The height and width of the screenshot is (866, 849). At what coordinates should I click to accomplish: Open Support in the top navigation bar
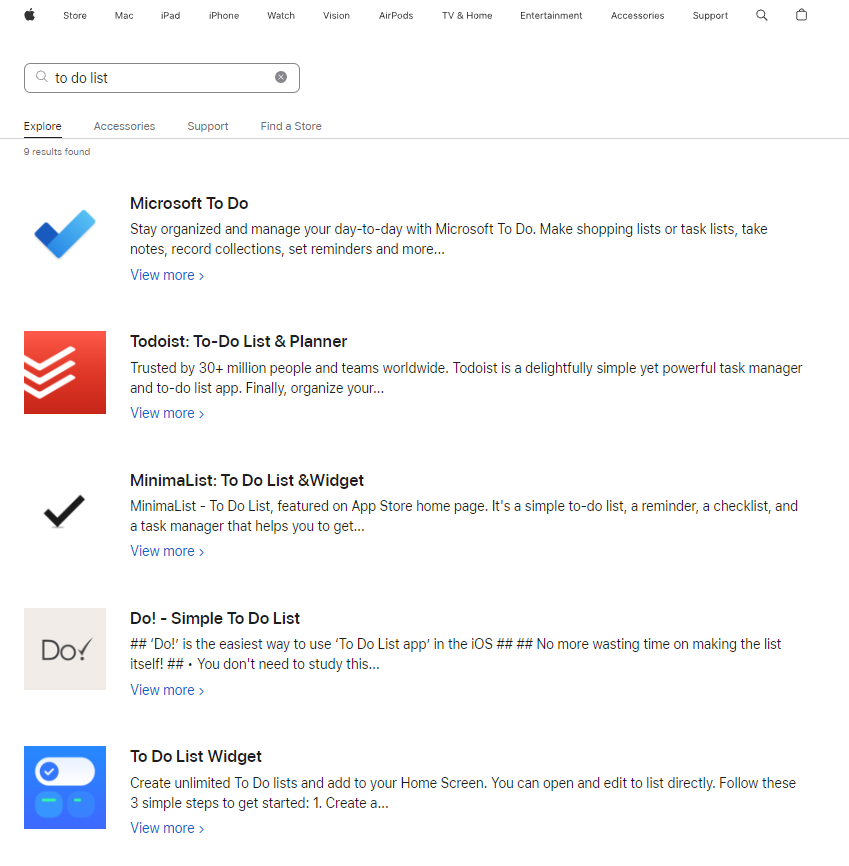tap(710, 15)
